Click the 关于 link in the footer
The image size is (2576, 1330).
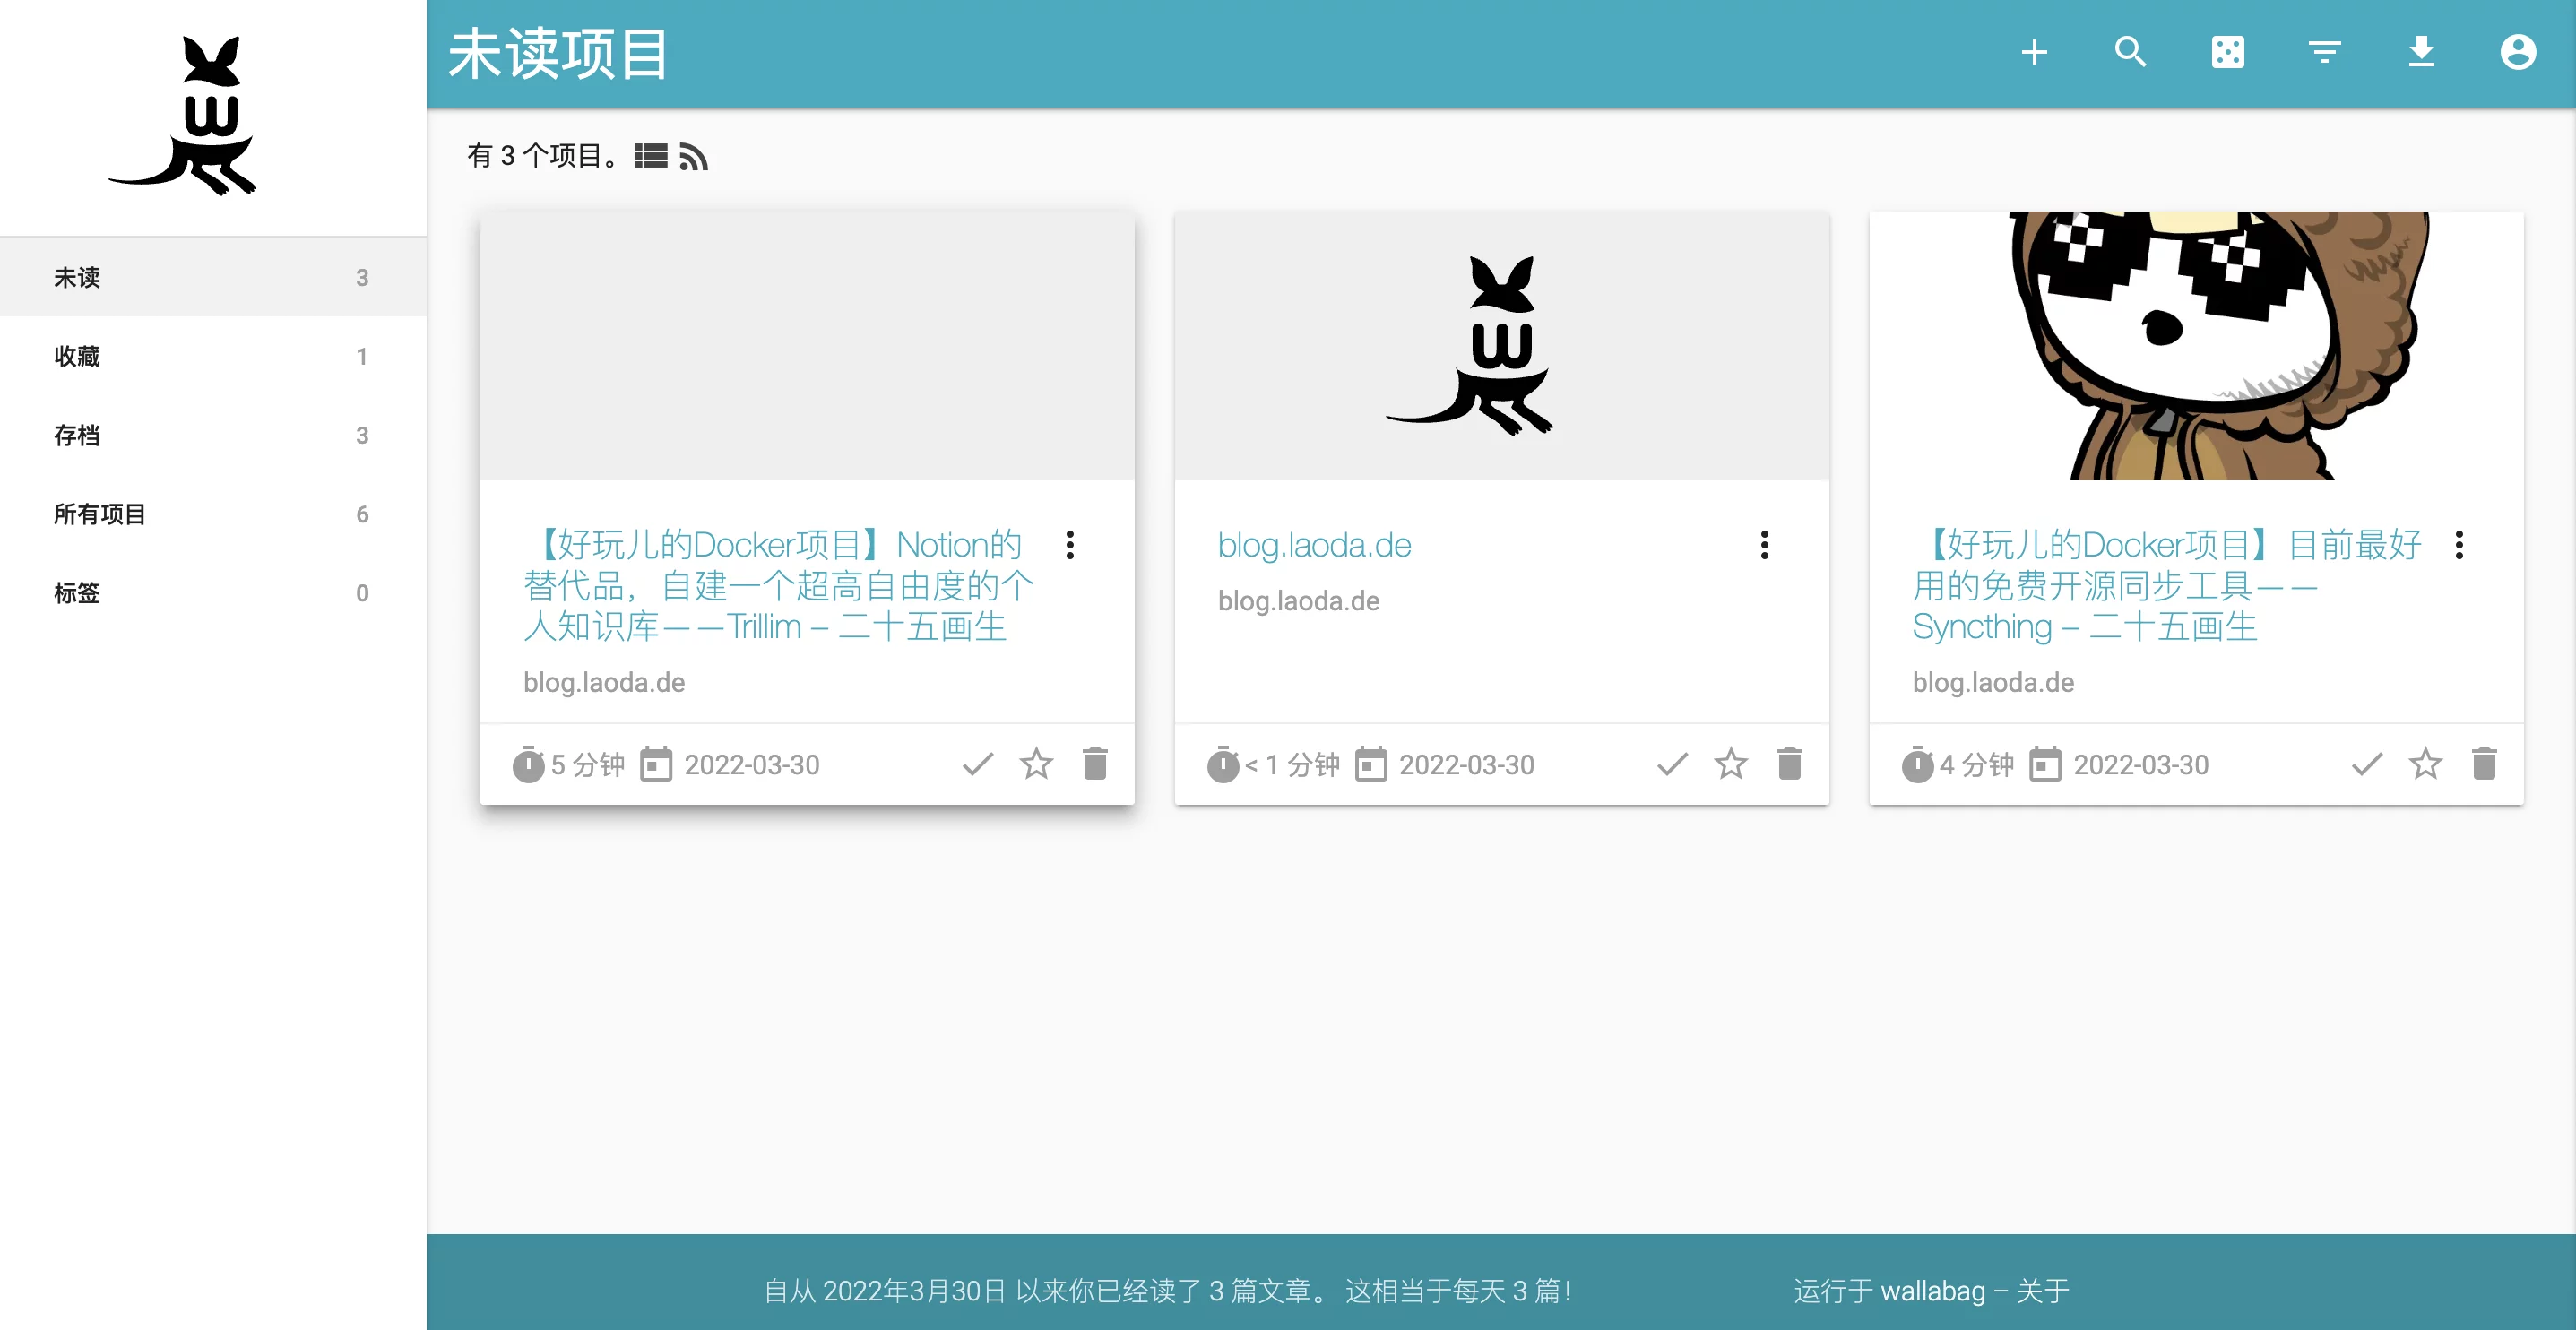click(x=2042, y=1290)
